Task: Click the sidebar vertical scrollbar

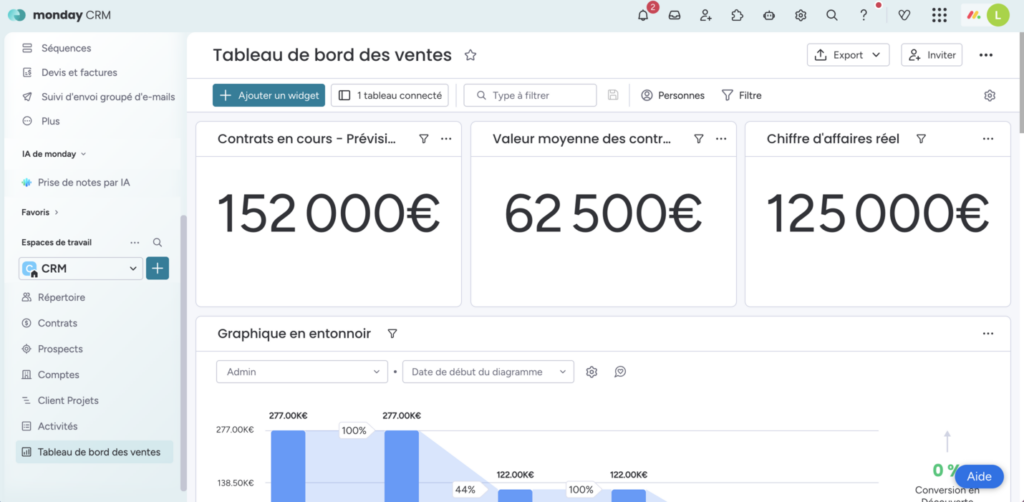Action: coord(183,353)
